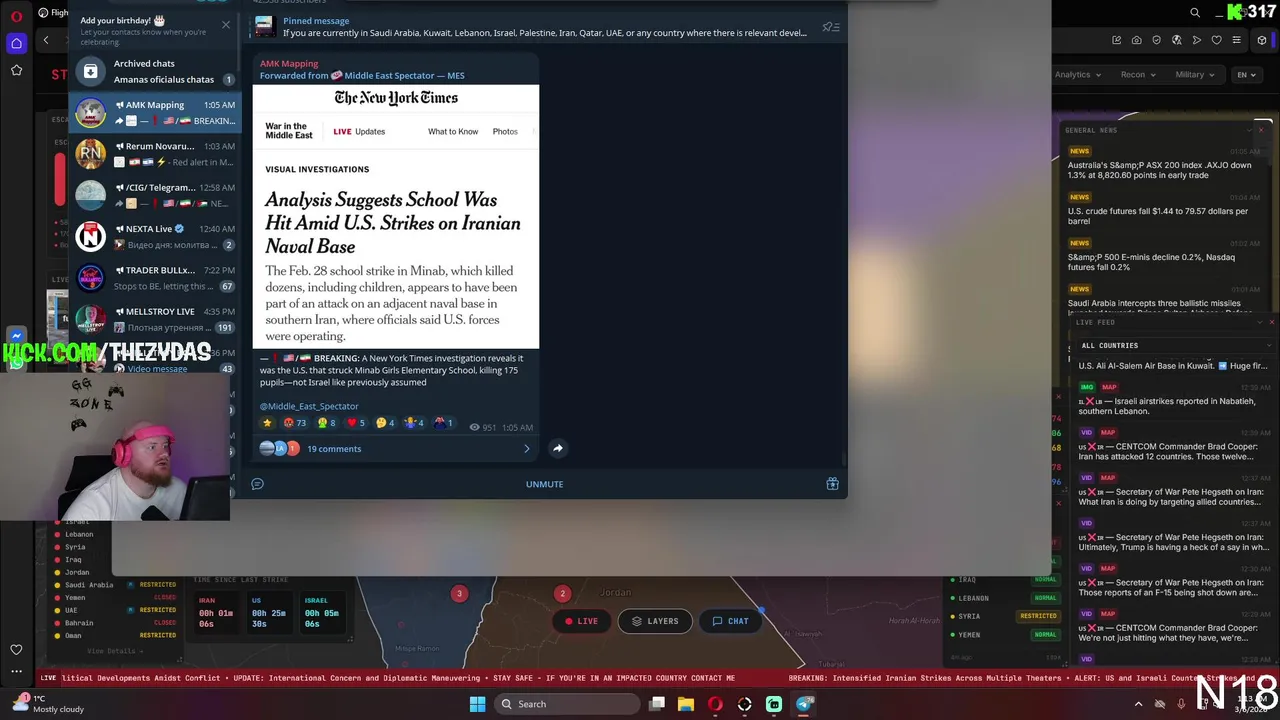Screen dimensions: 1280x720
Task: Open weather widget Mostly cloudy
Action: coord(46,704)
